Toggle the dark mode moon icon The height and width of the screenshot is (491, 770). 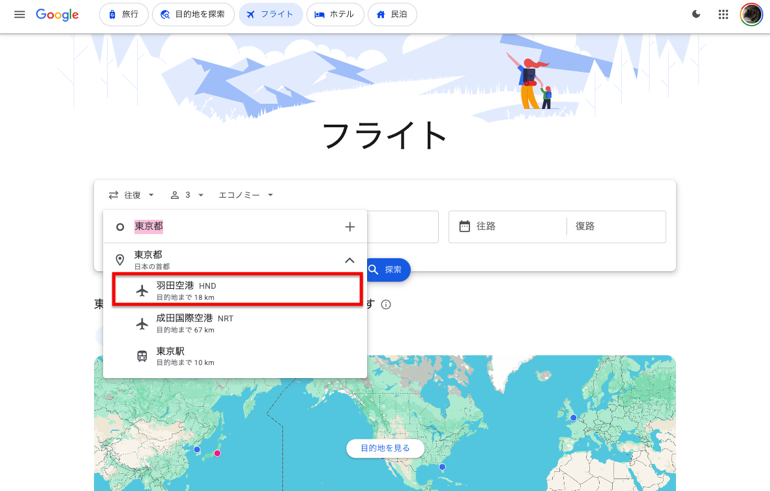tap(696, 14)
